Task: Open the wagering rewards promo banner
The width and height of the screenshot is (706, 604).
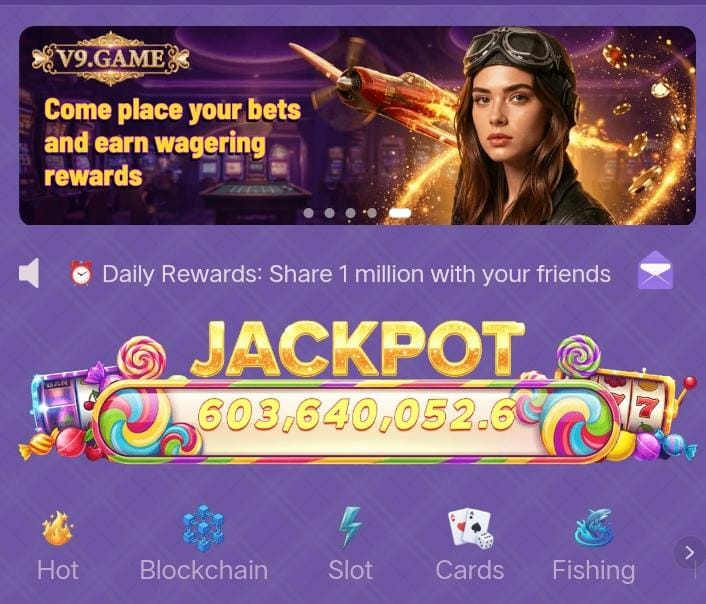Action: point(358,125)
